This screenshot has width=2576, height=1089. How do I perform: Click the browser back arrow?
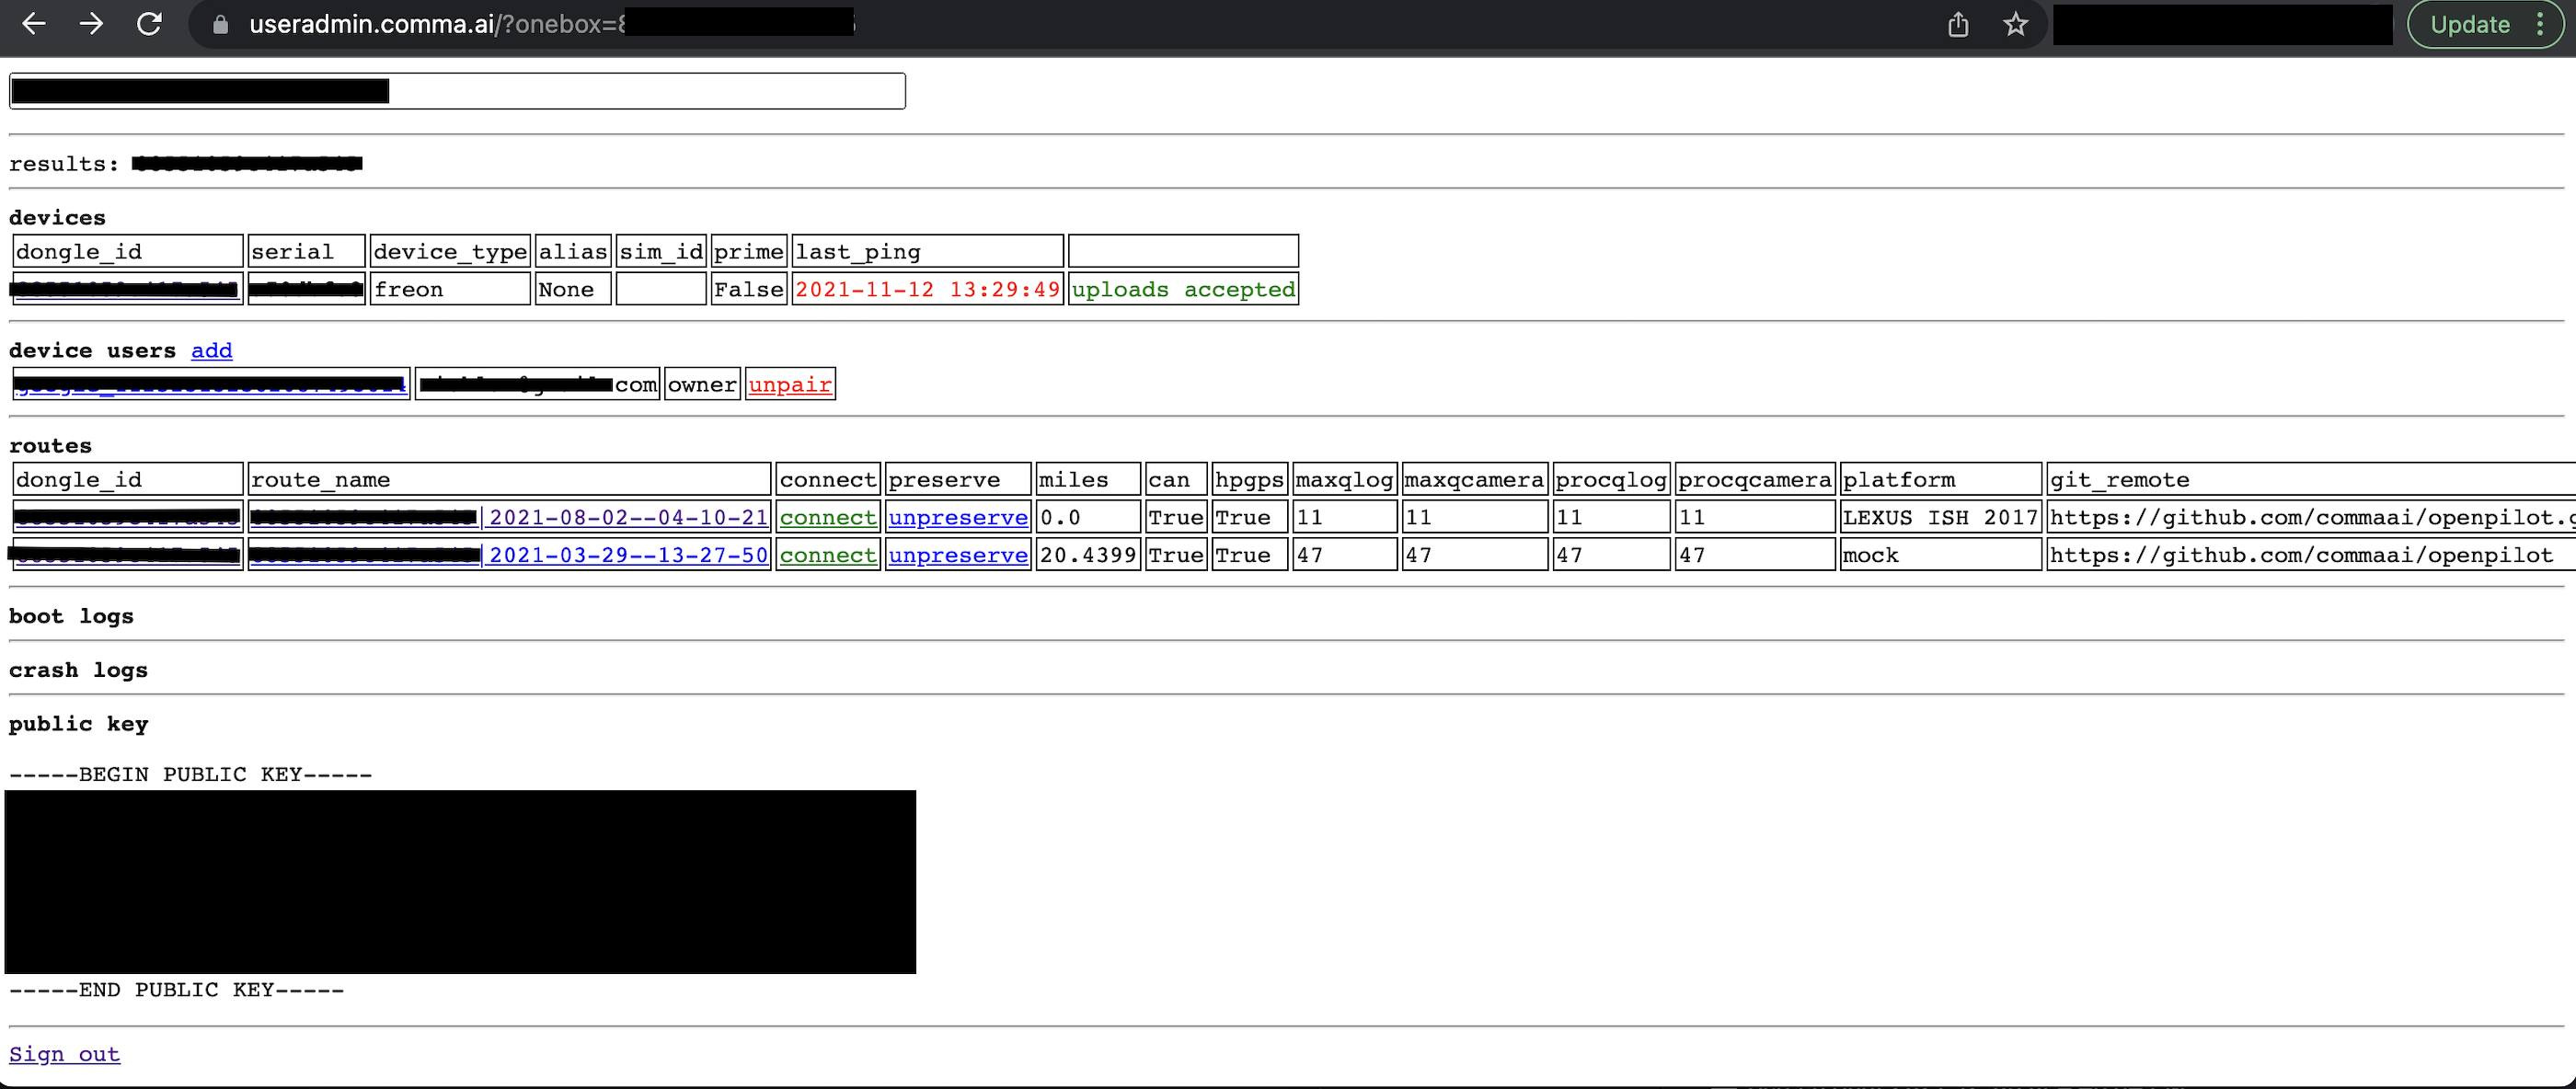pyautogui.click(x=34, y=24)
